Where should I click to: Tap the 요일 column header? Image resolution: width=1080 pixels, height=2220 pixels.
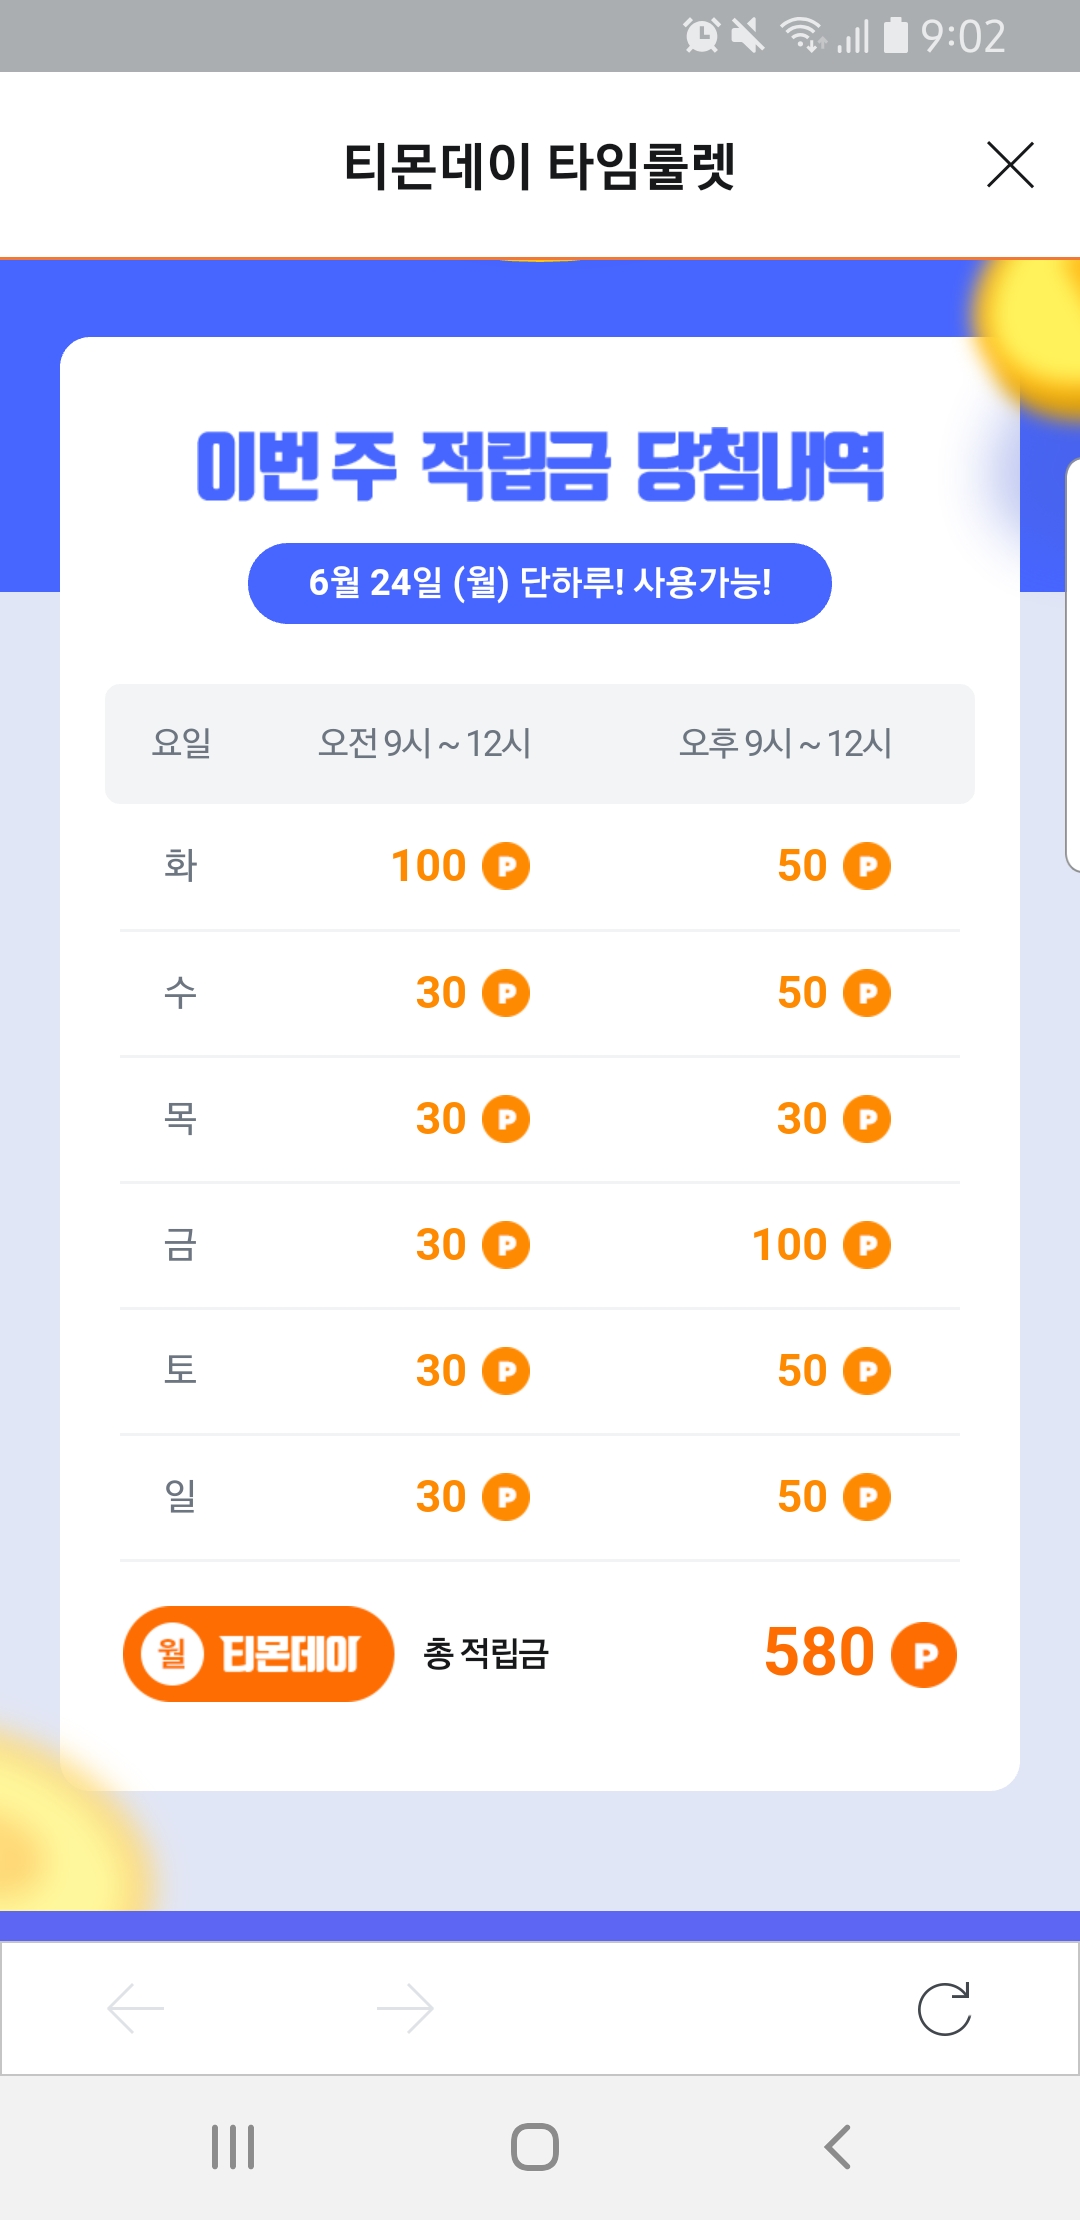(181, 744)
